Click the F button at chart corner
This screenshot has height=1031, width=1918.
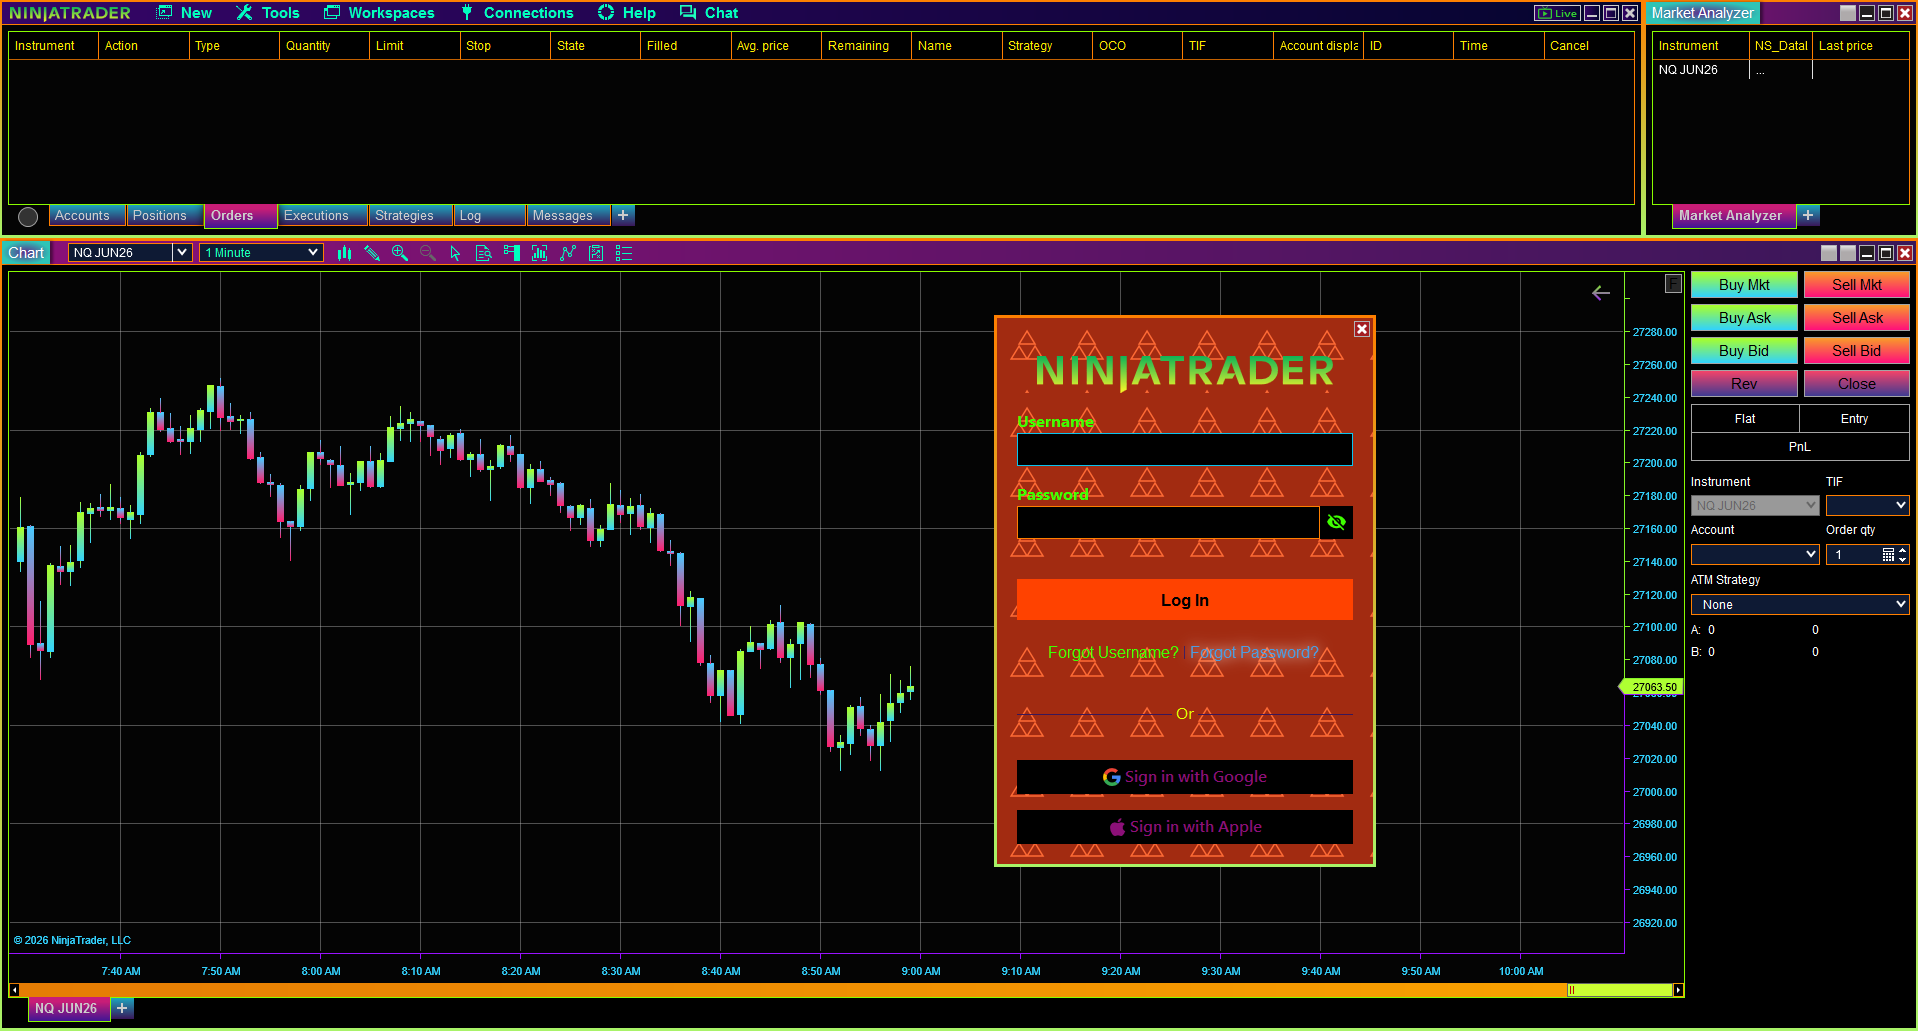point(1673,283)
